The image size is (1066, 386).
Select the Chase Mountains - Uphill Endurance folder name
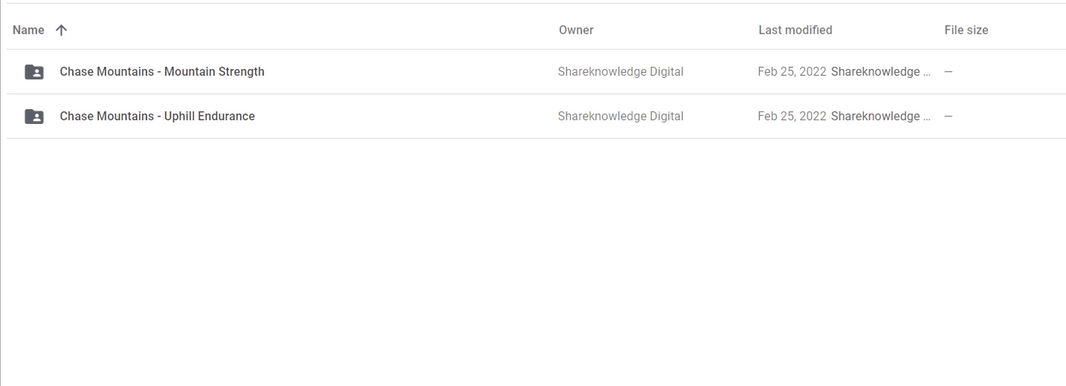157,116
